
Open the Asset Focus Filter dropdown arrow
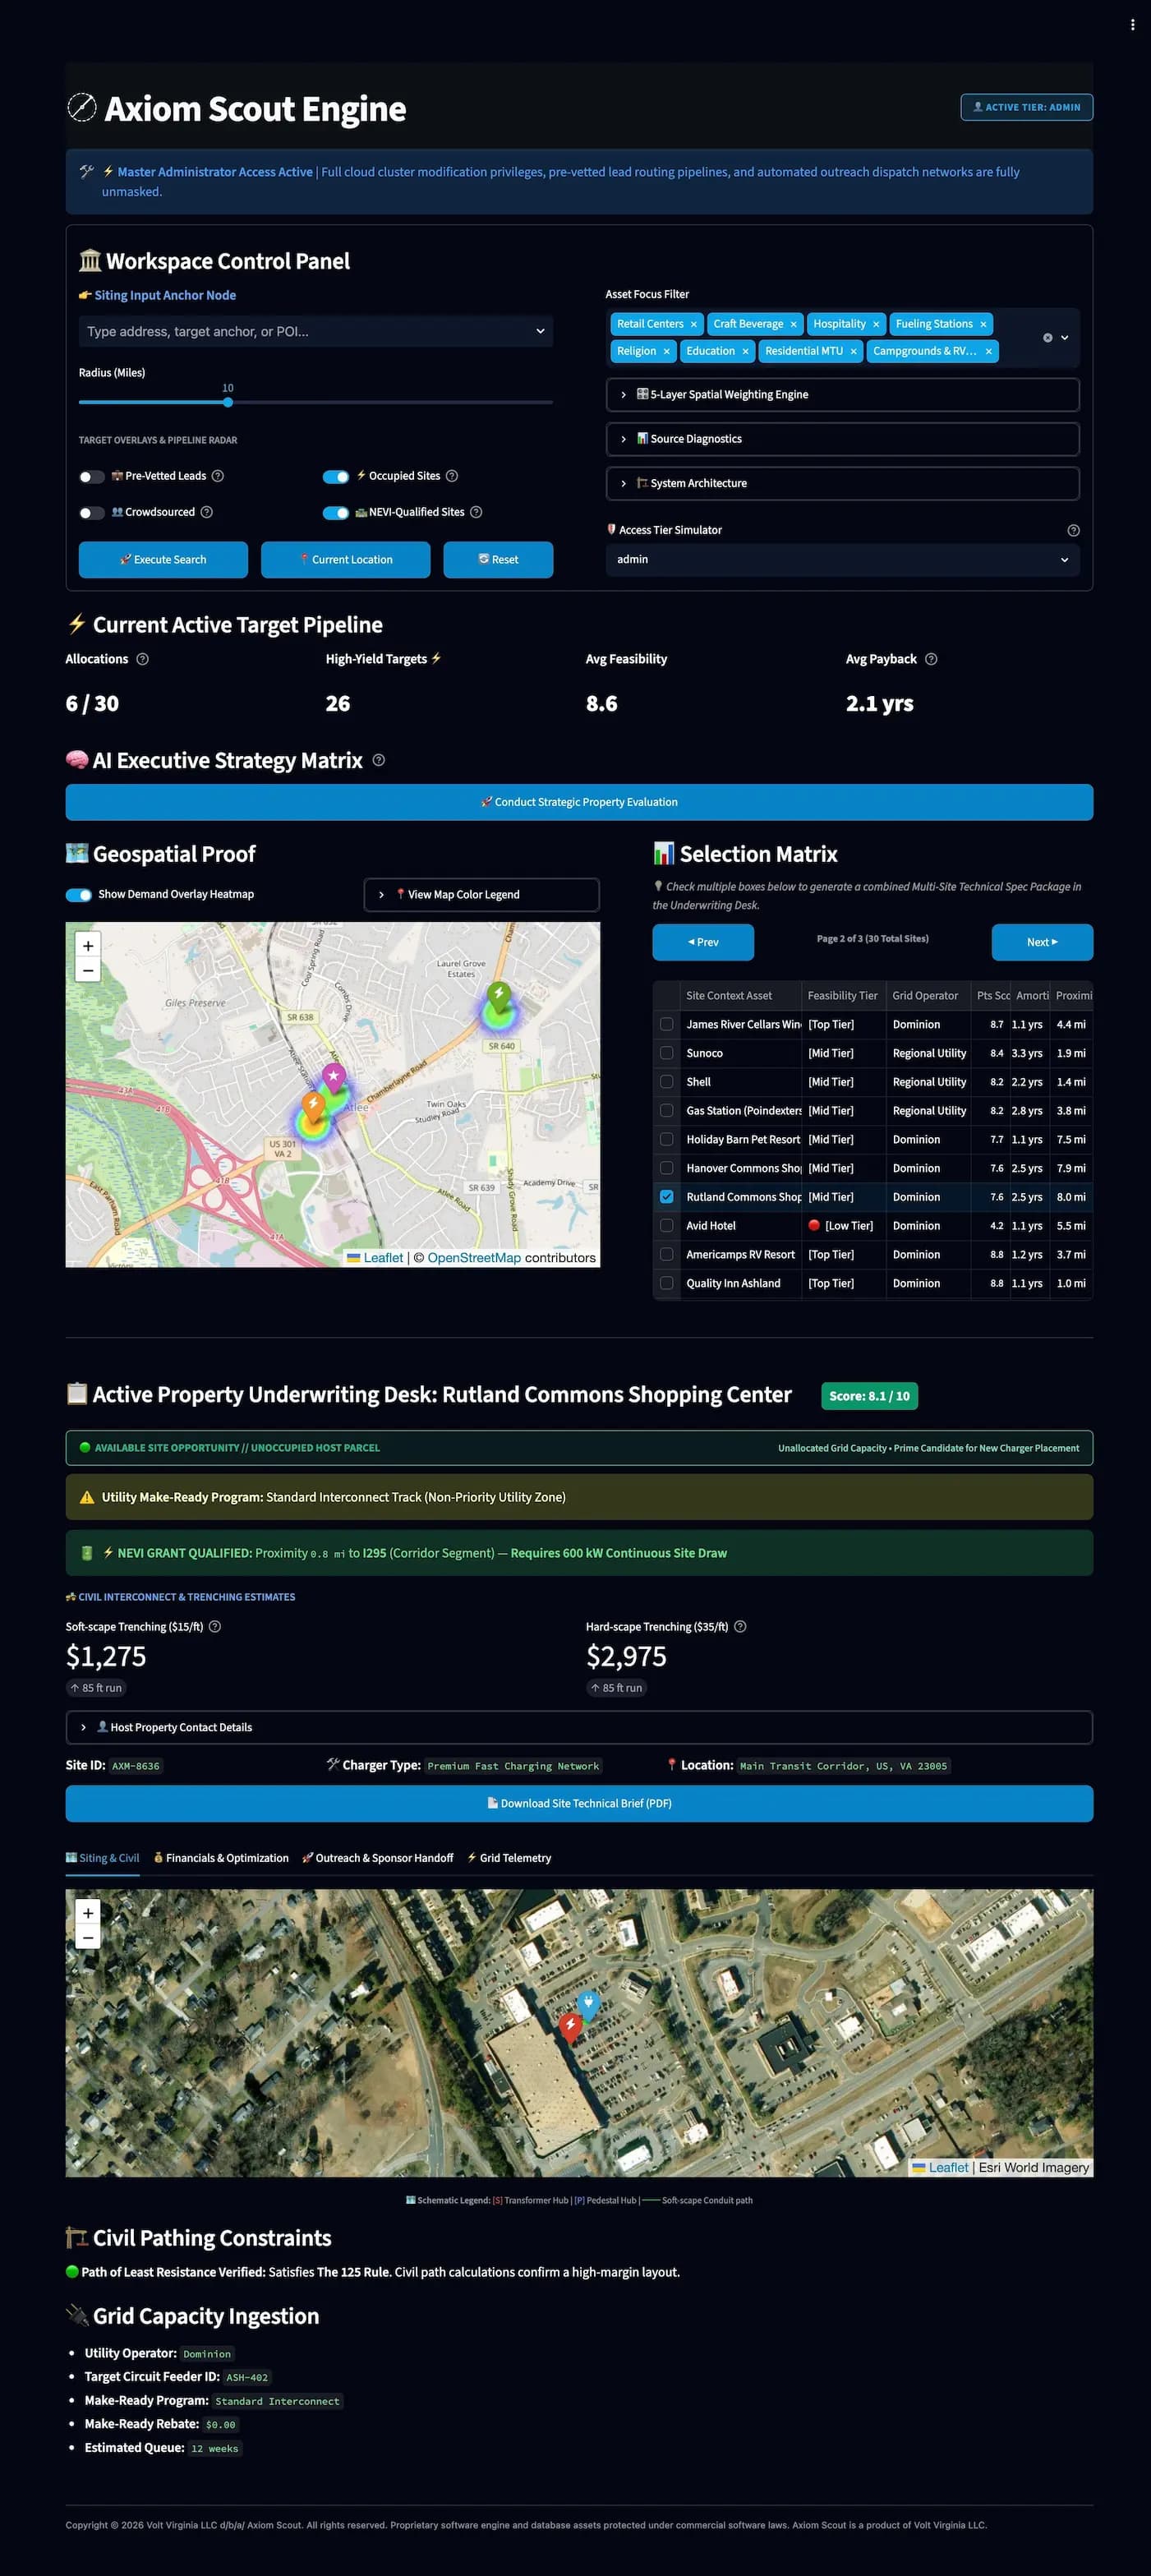tap(1065, 338)
